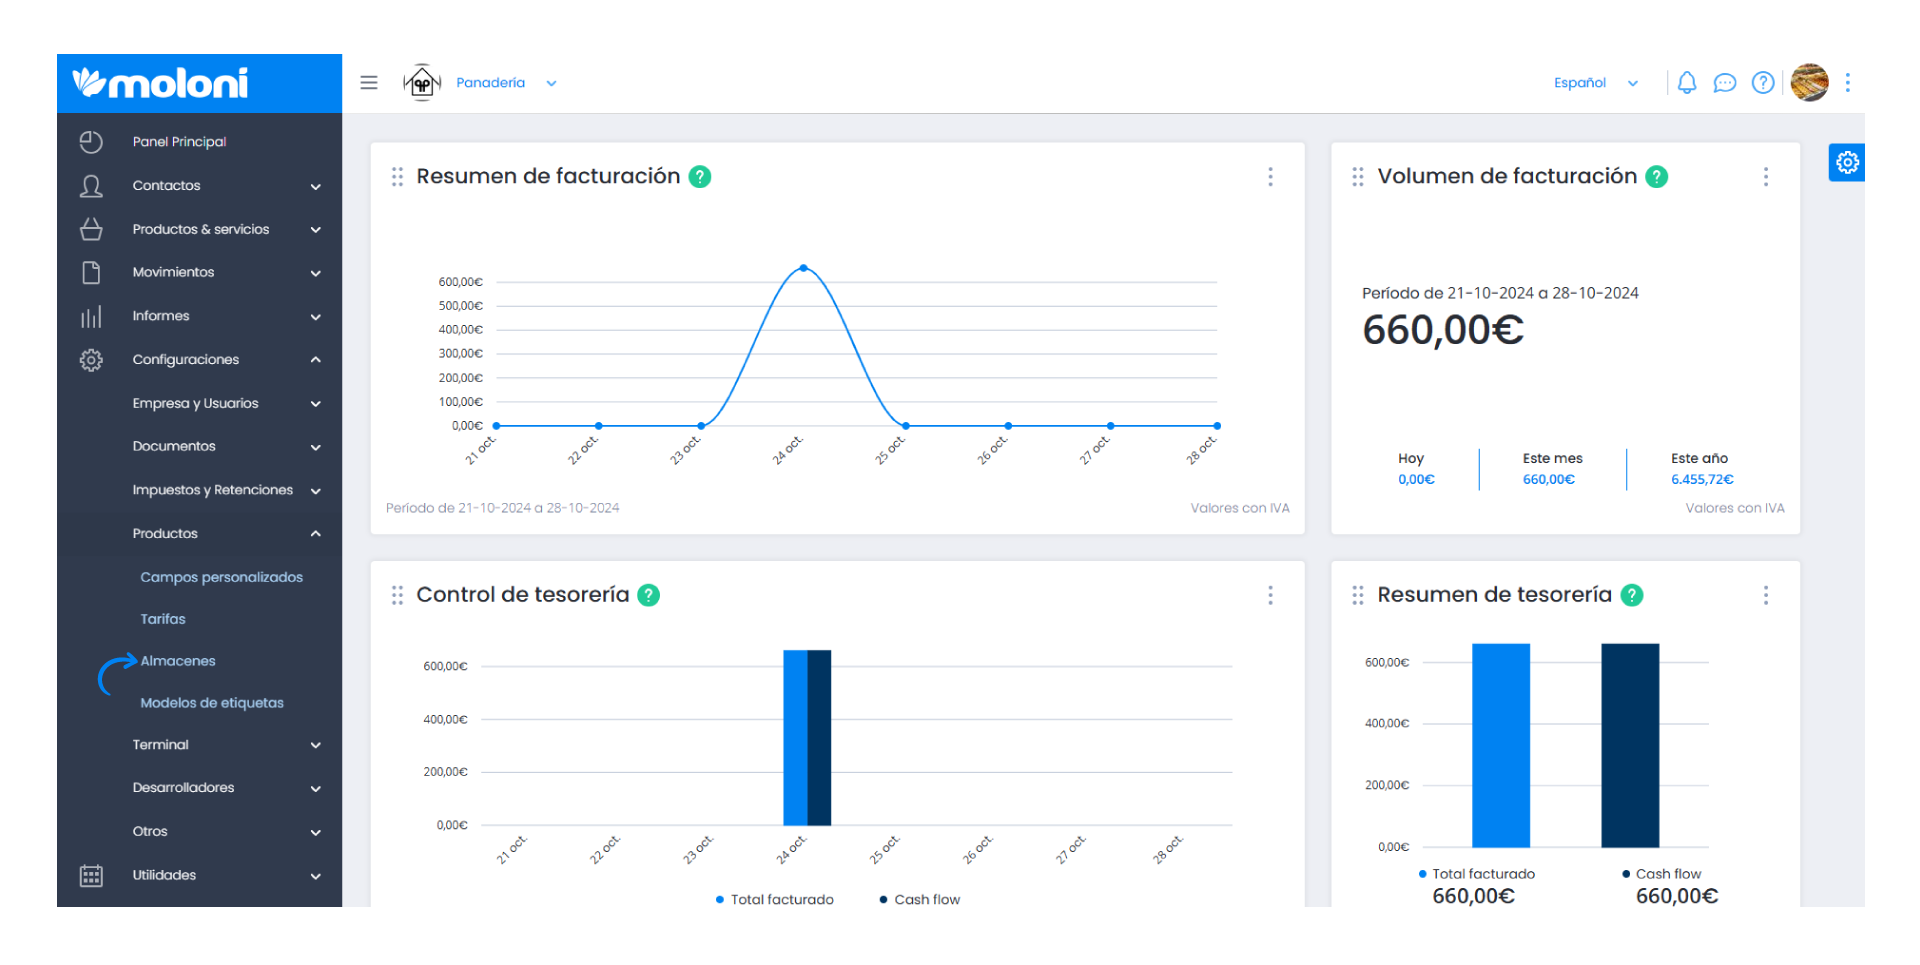The height and width of the screenshot is (965, 1920).
Task: Toggle Total facturado legend in Control de tesorería
Action: click(775, 900)
